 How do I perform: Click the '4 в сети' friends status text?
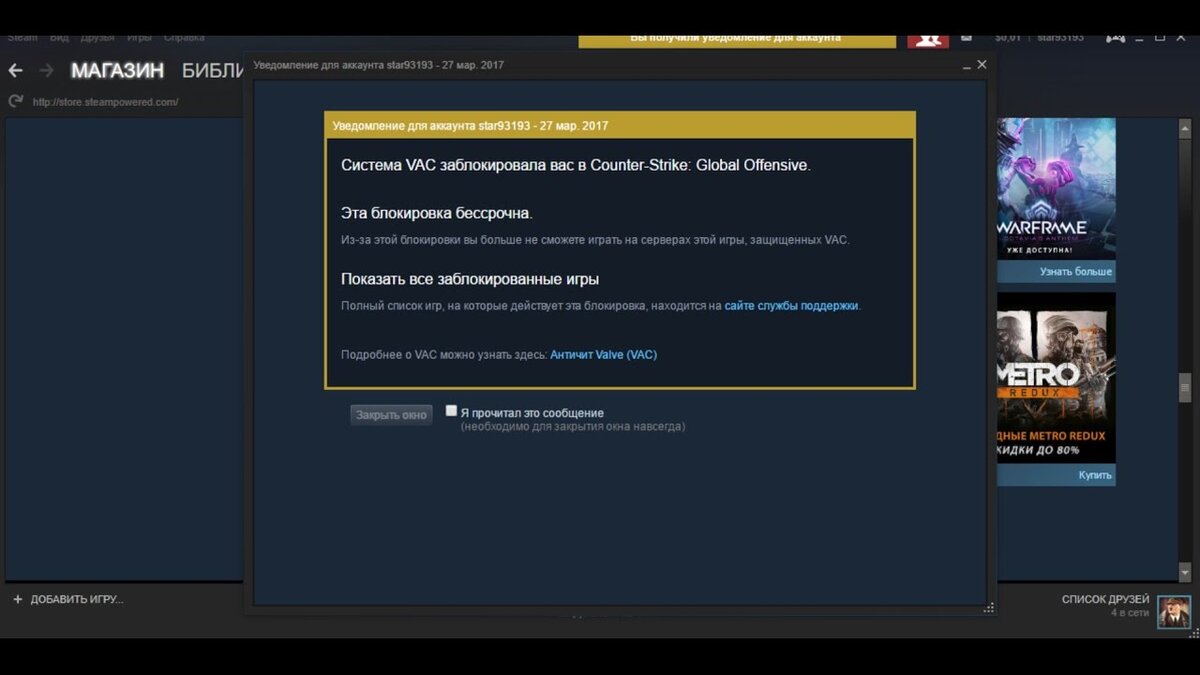click(x=1130, y=612)
